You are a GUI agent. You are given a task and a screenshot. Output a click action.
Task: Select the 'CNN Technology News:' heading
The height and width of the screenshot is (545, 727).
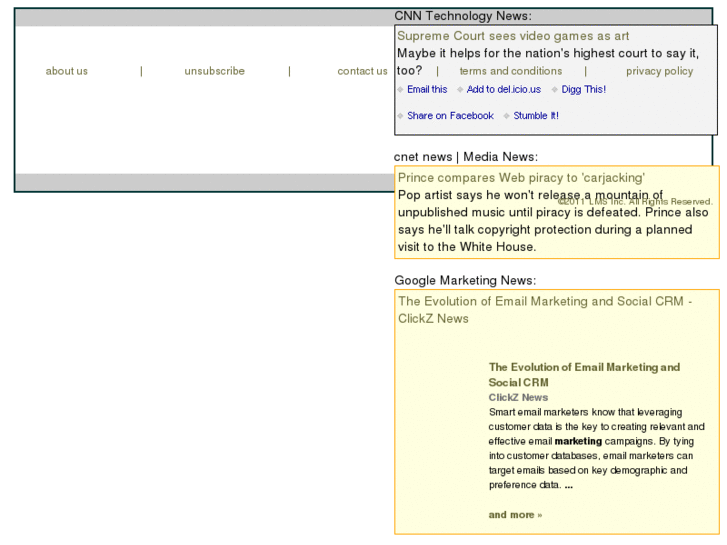463,16
